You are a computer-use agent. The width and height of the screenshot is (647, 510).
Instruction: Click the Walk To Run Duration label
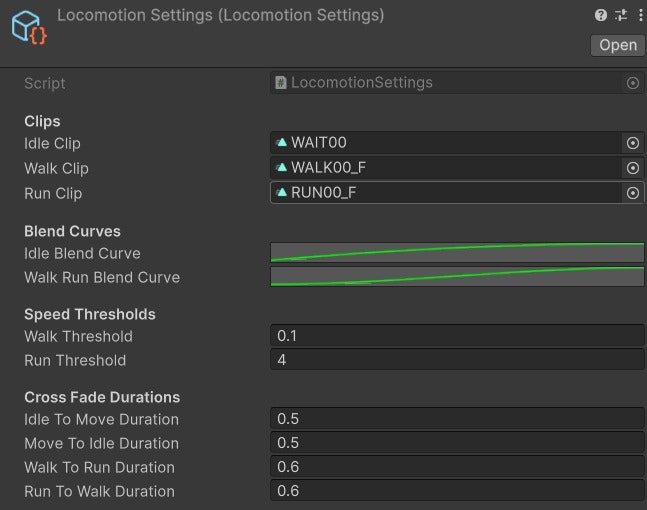[x=99, y=467]
